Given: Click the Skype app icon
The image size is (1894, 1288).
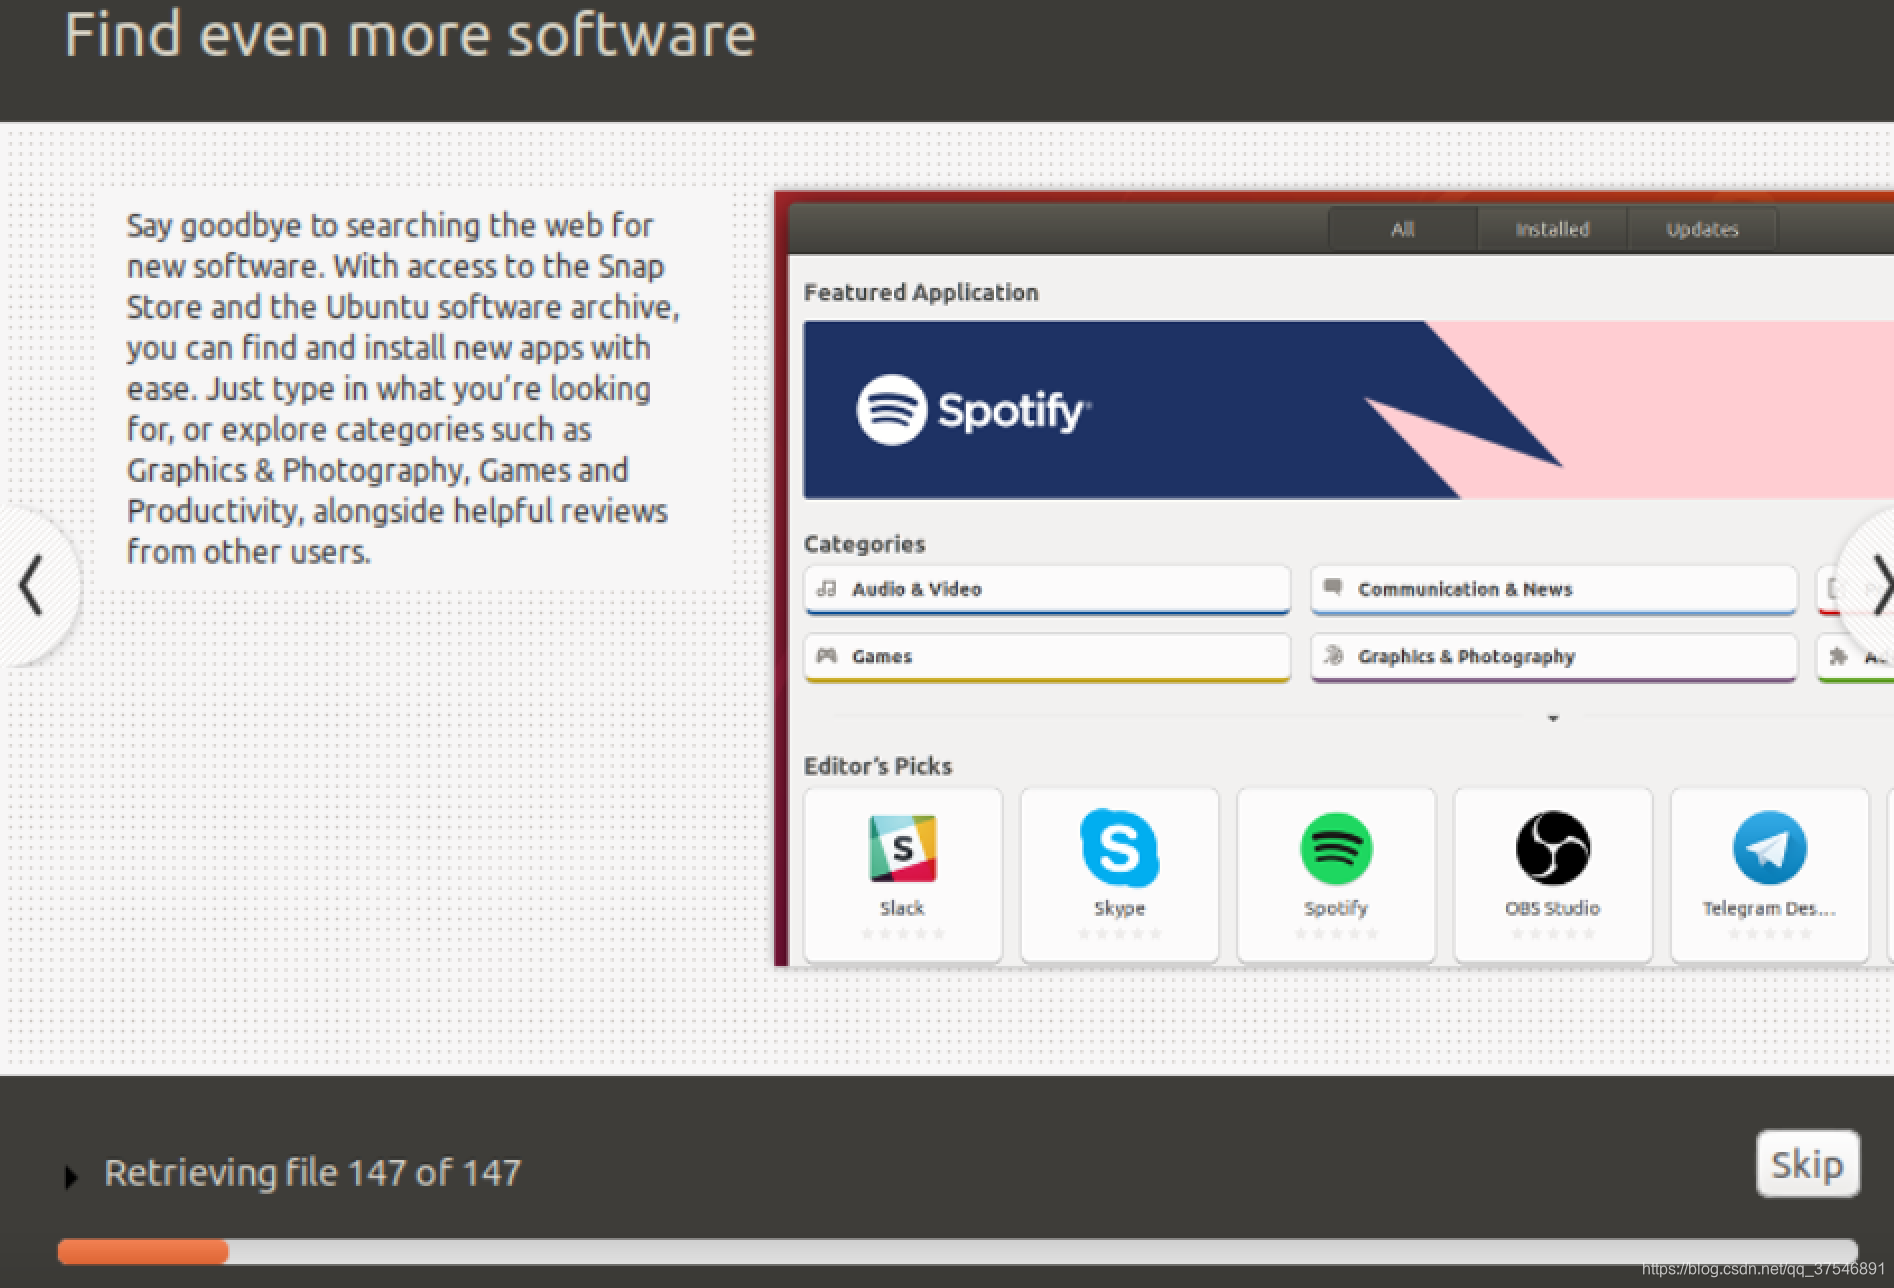Looking at the screenshot, I should 1119,848.
